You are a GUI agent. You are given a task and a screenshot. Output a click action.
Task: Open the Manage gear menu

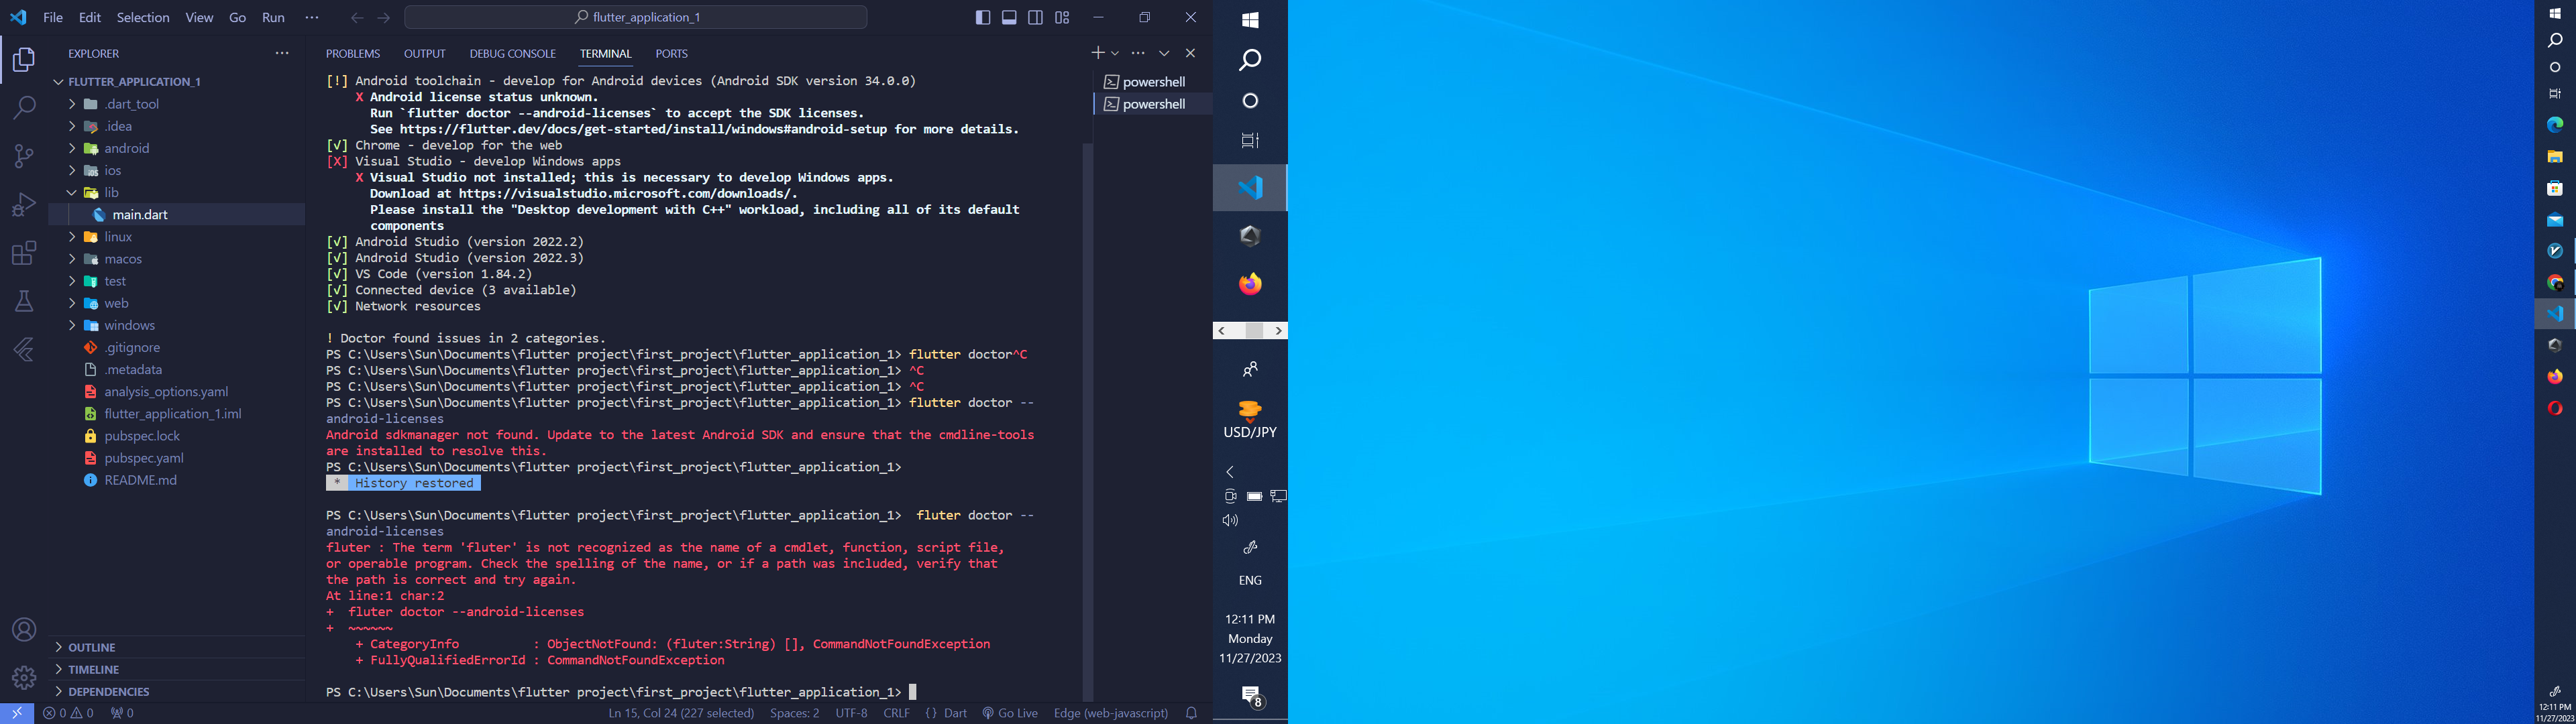(24, 678)
